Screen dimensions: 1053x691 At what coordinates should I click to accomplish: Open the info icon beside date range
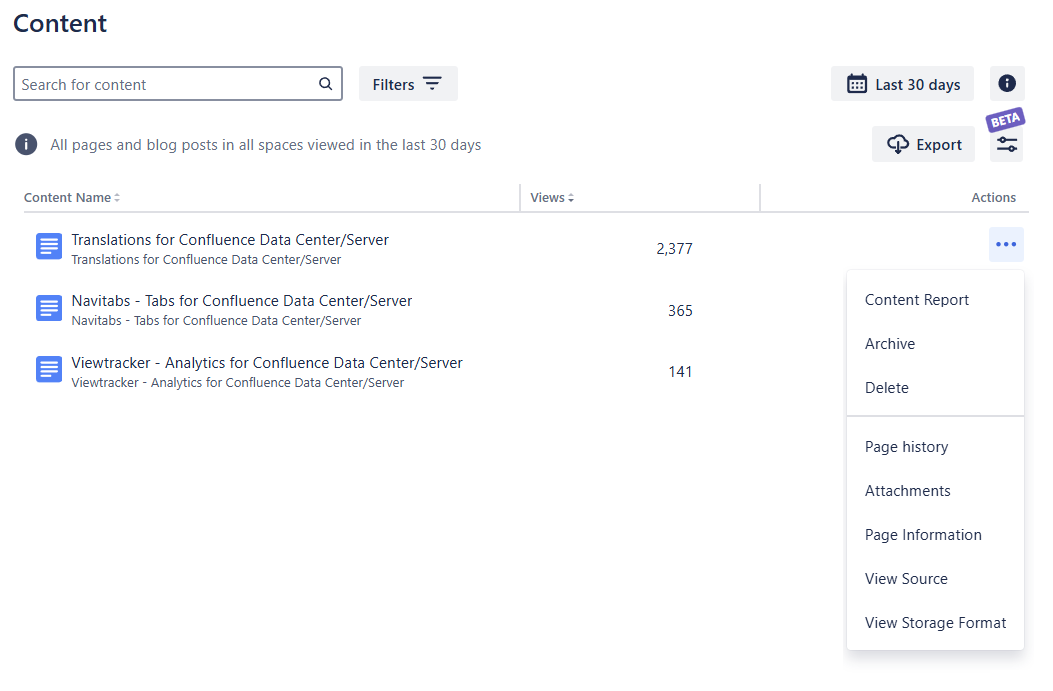[1007, 84]
